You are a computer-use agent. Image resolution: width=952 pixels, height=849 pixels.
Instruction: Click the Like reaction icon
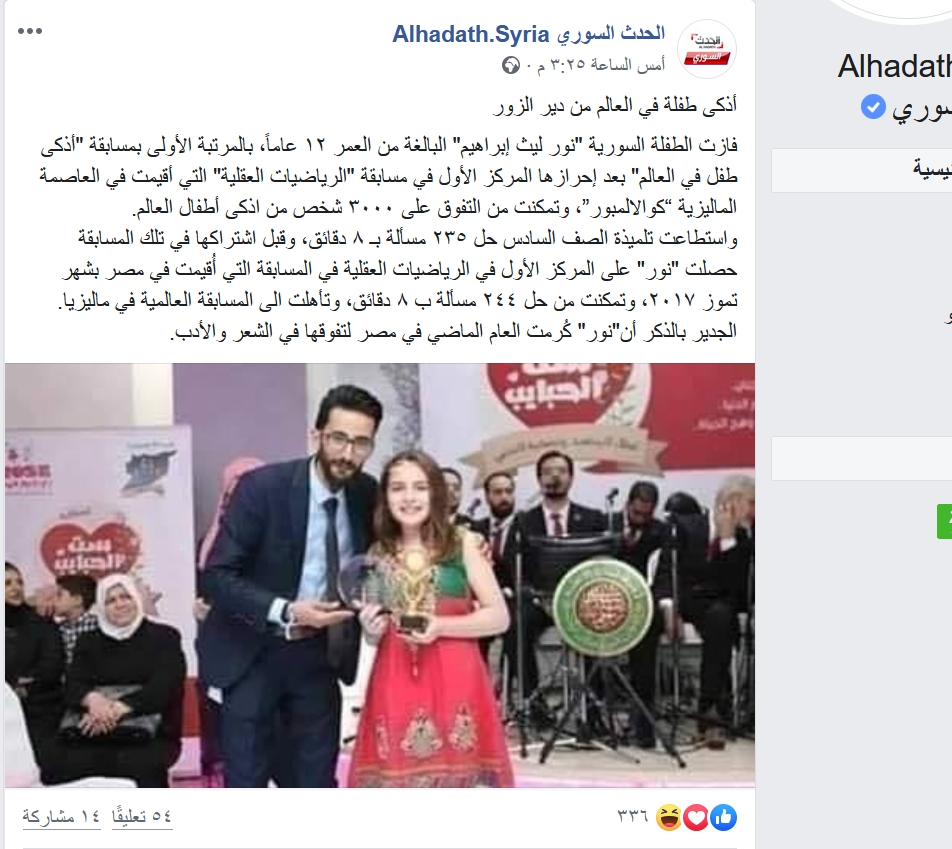[x=723, y=817]
